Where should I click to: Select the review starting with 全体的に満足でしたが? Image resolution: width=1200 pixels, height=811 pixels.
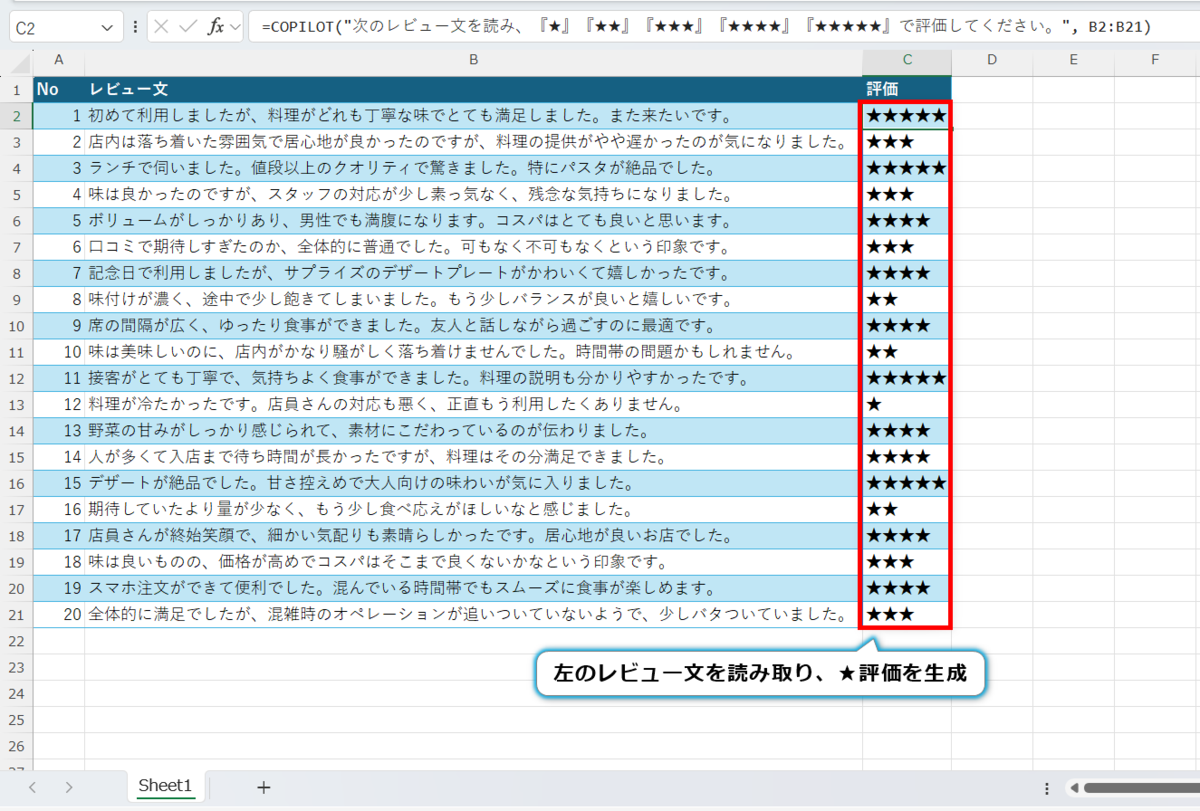(x=474, y=615)
